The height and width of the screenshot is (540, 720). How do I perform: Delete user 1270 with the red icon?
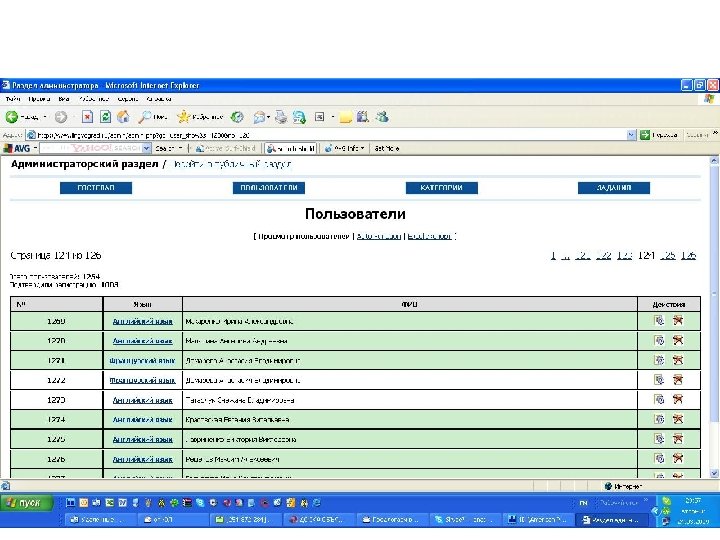tap(678, 340)
